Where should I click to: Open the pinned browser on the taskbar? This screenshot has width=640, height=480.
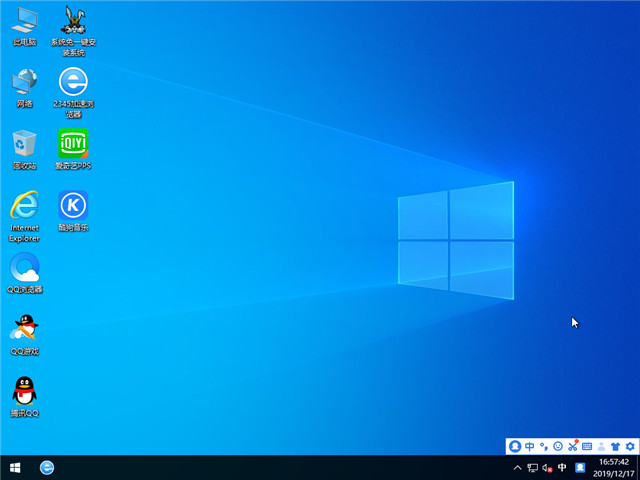(x=47, y=467)
